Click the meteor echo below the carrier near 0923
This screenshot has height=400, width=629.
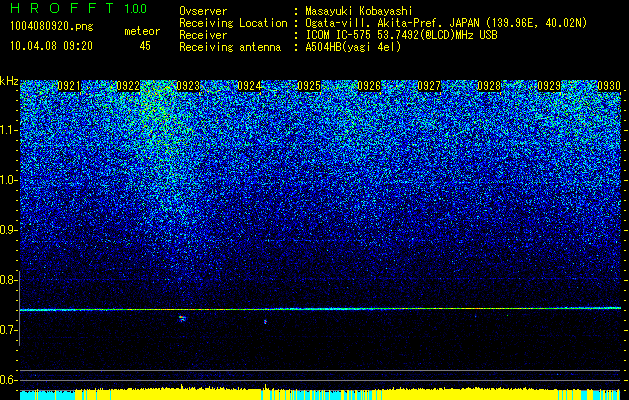click(183, 319)
